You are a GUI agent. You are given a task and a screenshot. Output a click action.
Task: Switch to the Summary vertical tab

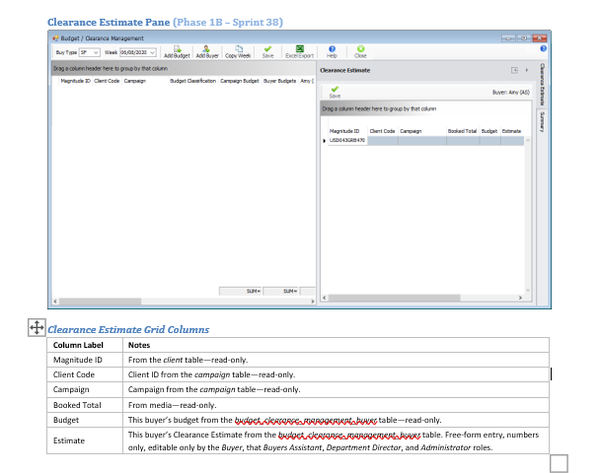[541, 121]
